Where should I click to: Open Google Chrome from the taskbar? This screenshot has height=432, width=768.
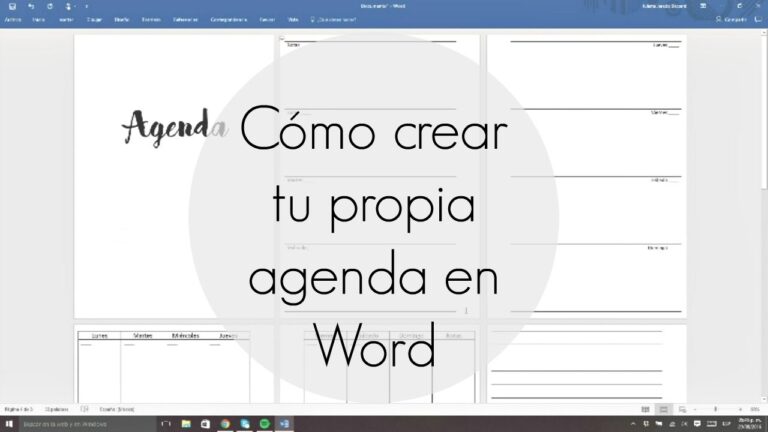(225, 424)
